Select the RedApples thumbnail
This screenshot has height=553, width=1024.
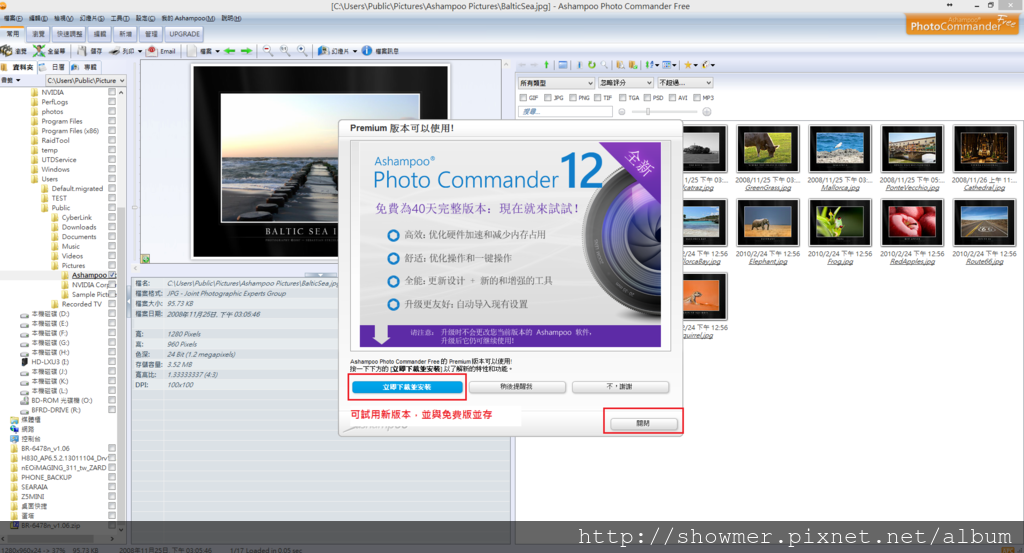click(x=912, y=222)
